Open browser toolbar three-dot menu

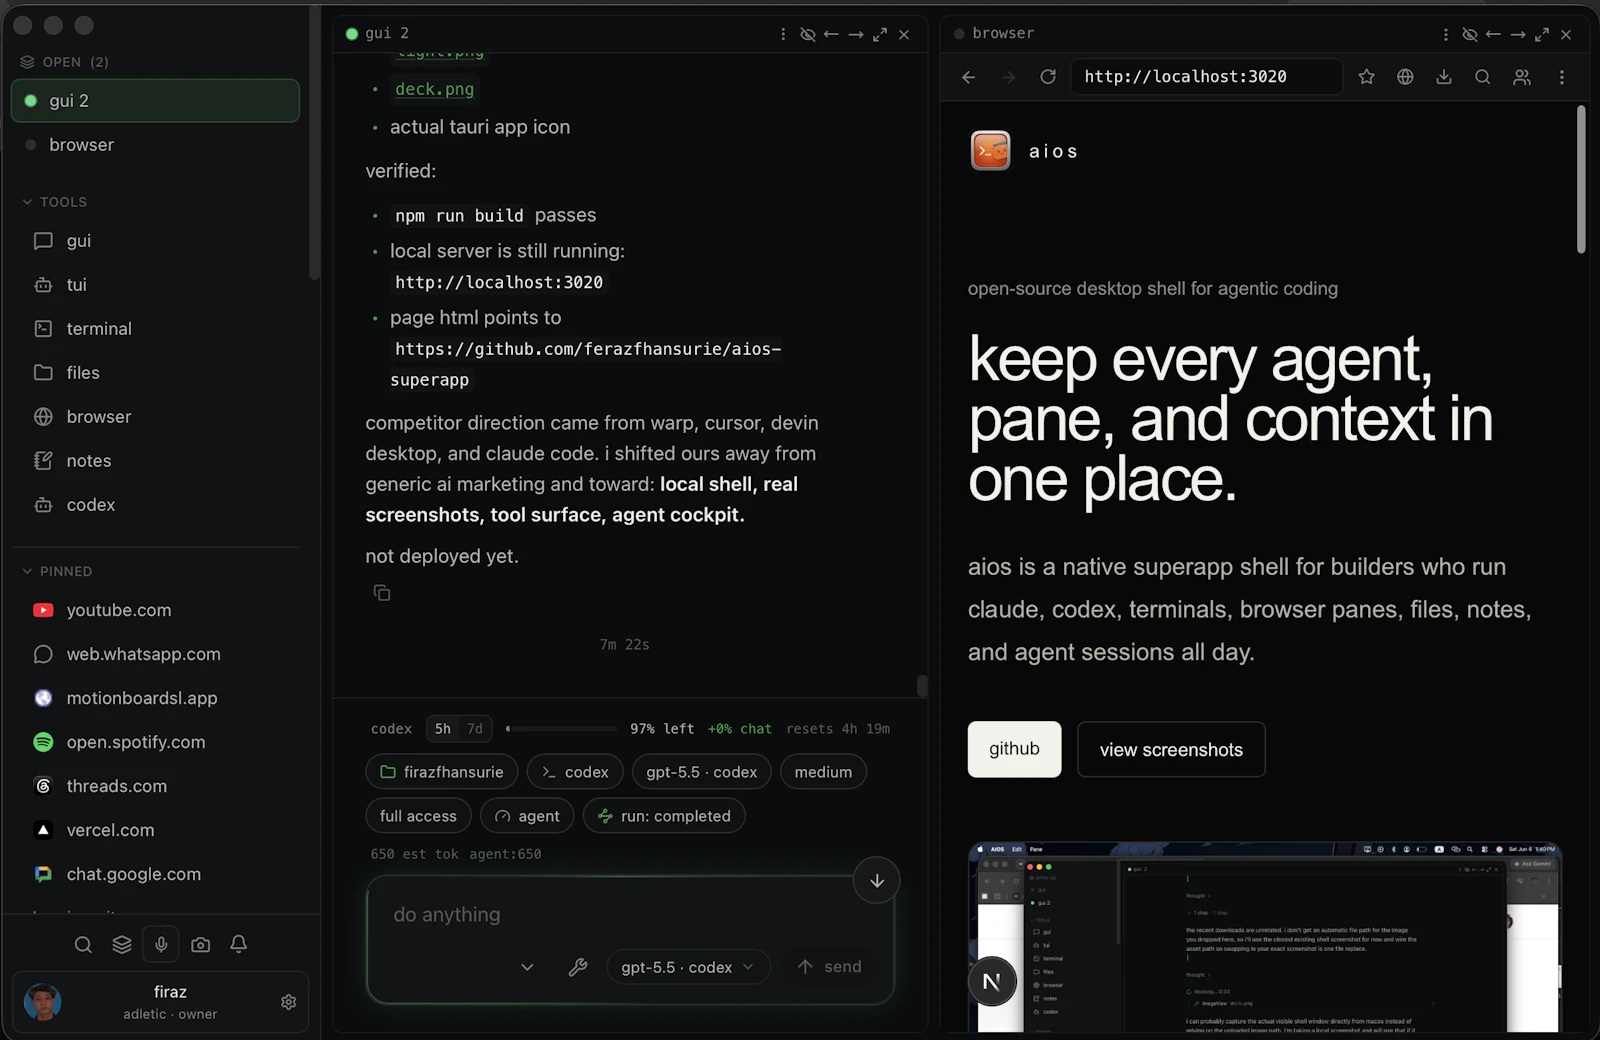(1562, 77)
